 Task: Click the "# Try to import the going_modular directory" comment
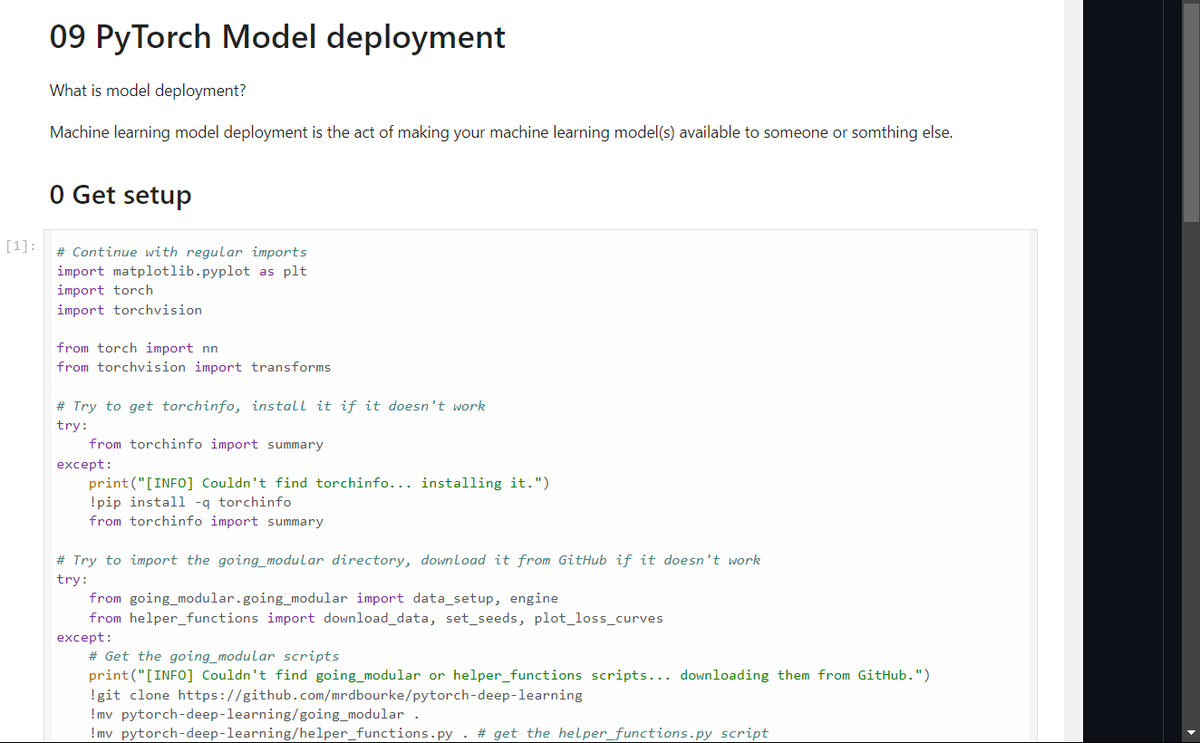click(408, 560)
